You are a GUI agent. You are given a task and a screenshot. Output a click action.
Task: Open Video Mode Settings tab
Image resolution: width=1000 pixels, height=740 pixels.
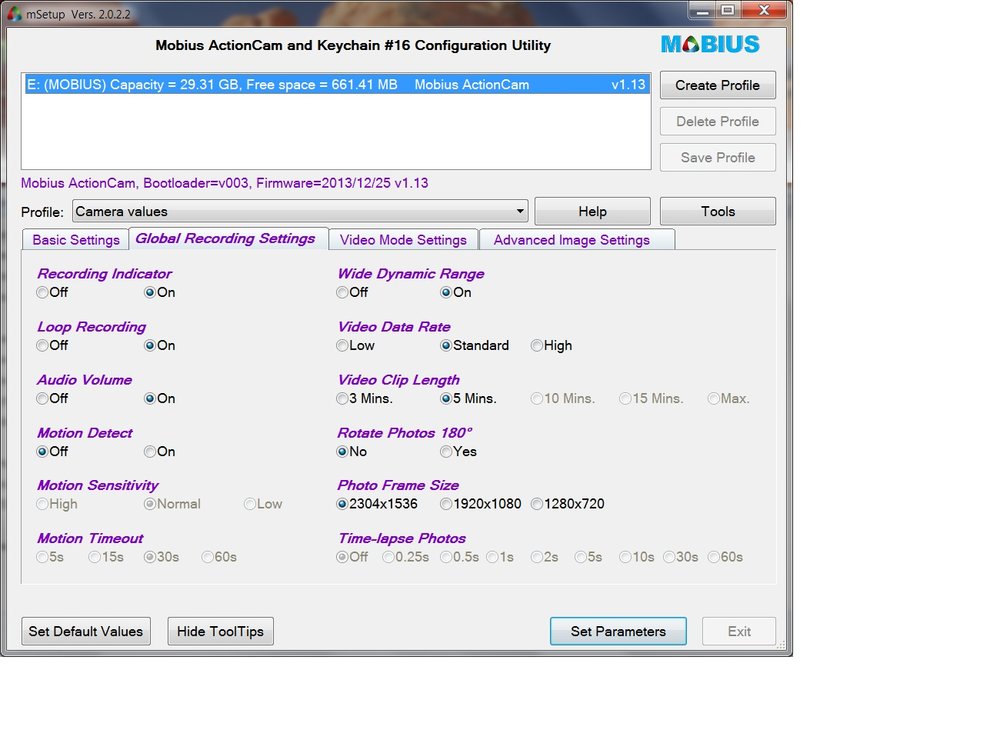(403, 240)
